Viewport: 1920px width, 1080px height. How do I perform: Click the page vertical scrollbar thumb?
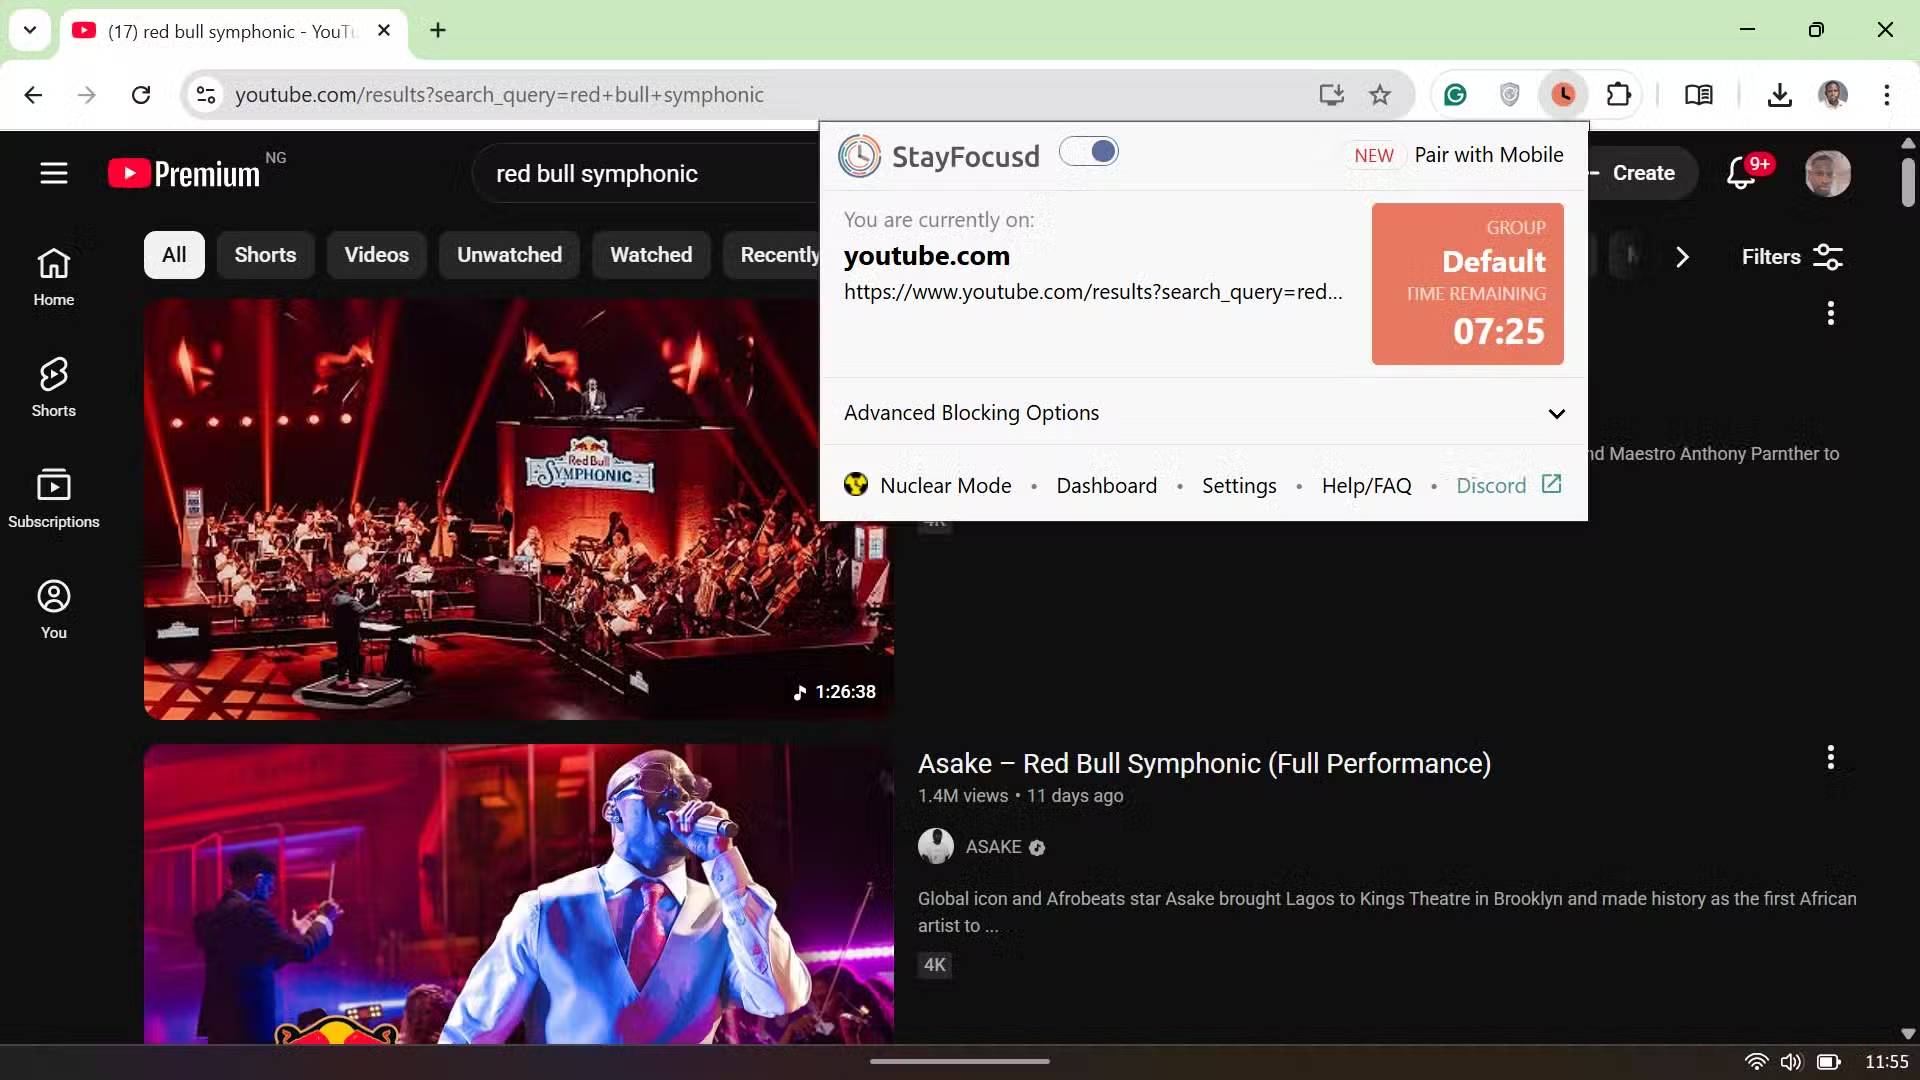click(1908, 182)
